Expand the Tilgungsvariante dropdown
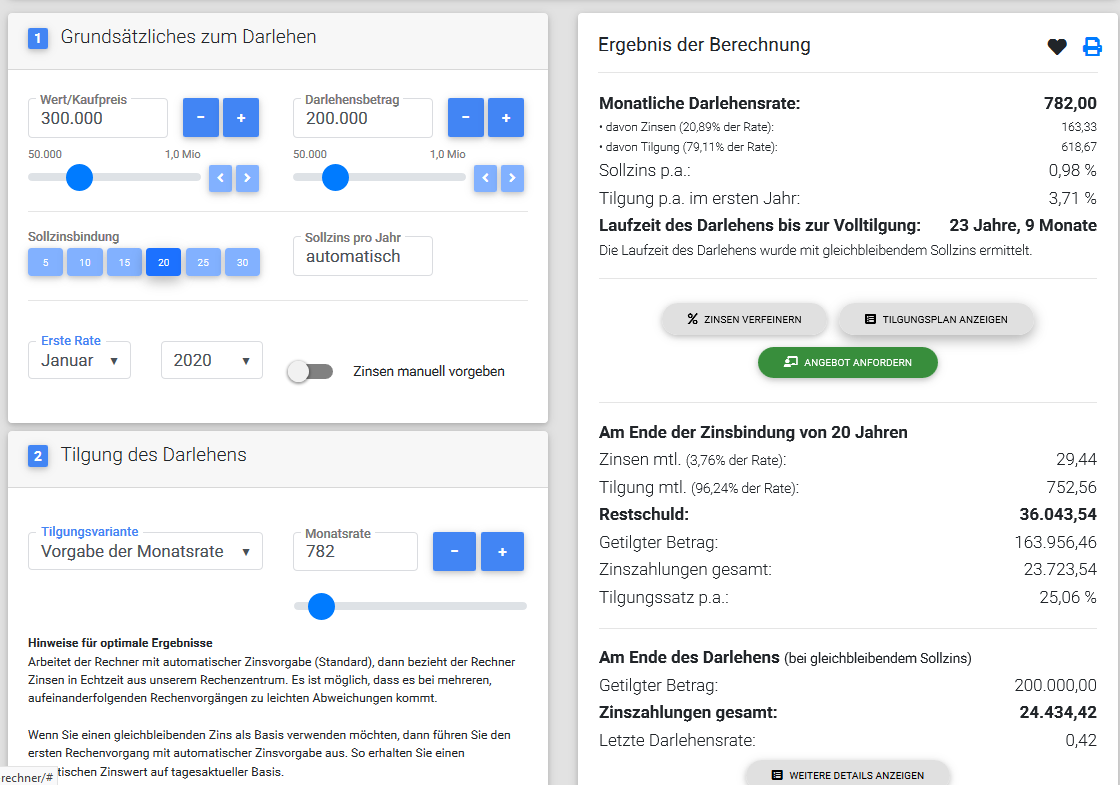 point(145,551)
